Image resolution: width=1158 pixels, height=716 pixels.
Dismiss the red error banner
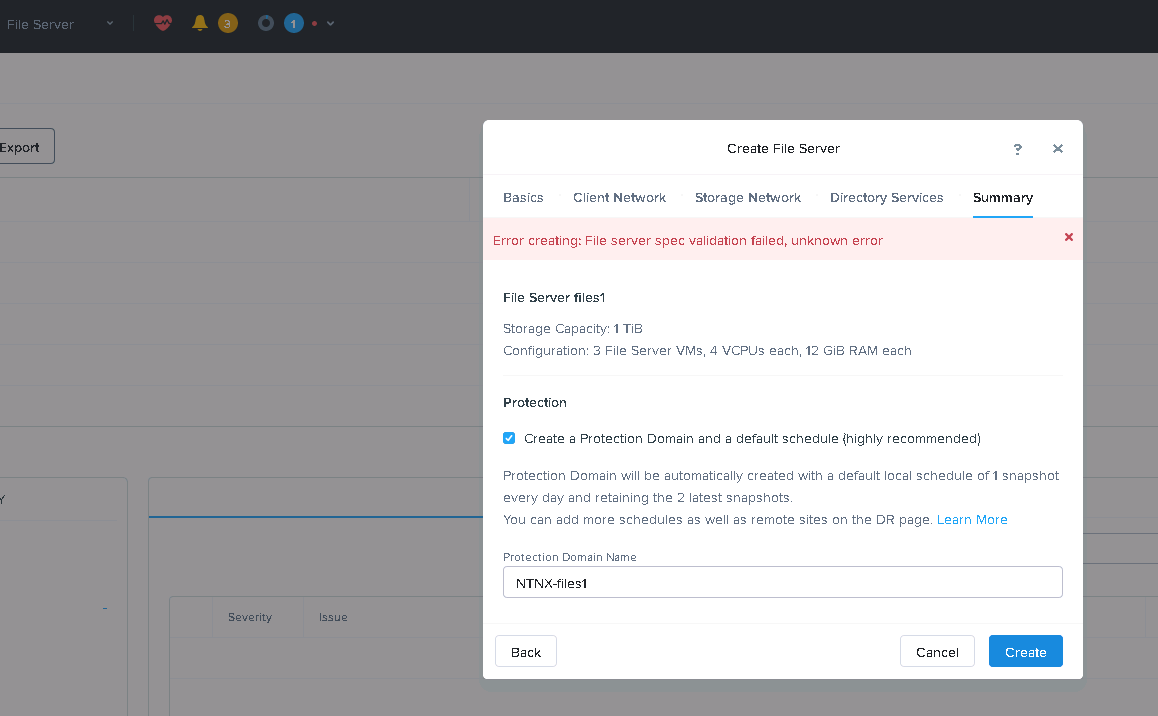[1069, 237]
